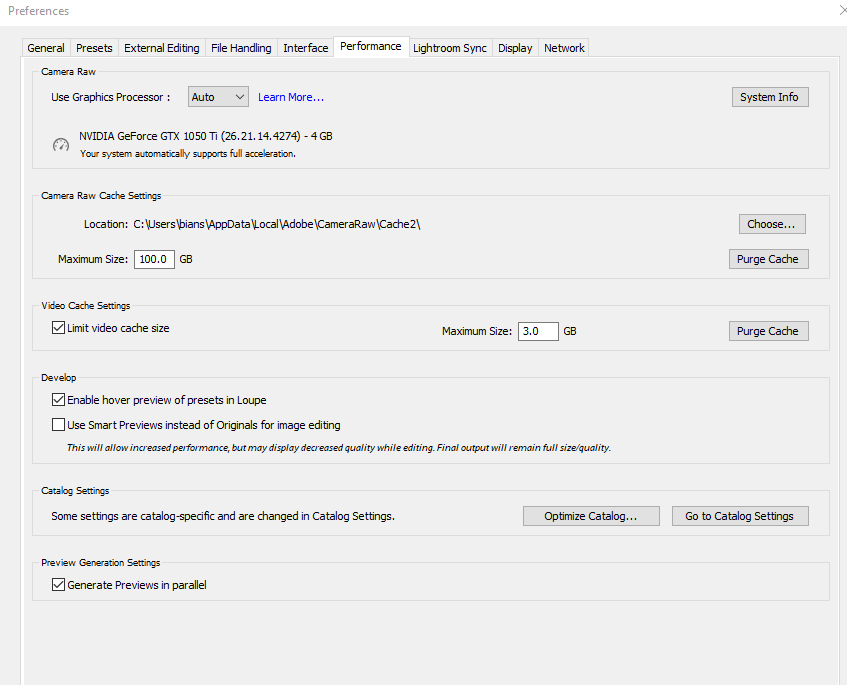View the Display tab

point(514,47)
